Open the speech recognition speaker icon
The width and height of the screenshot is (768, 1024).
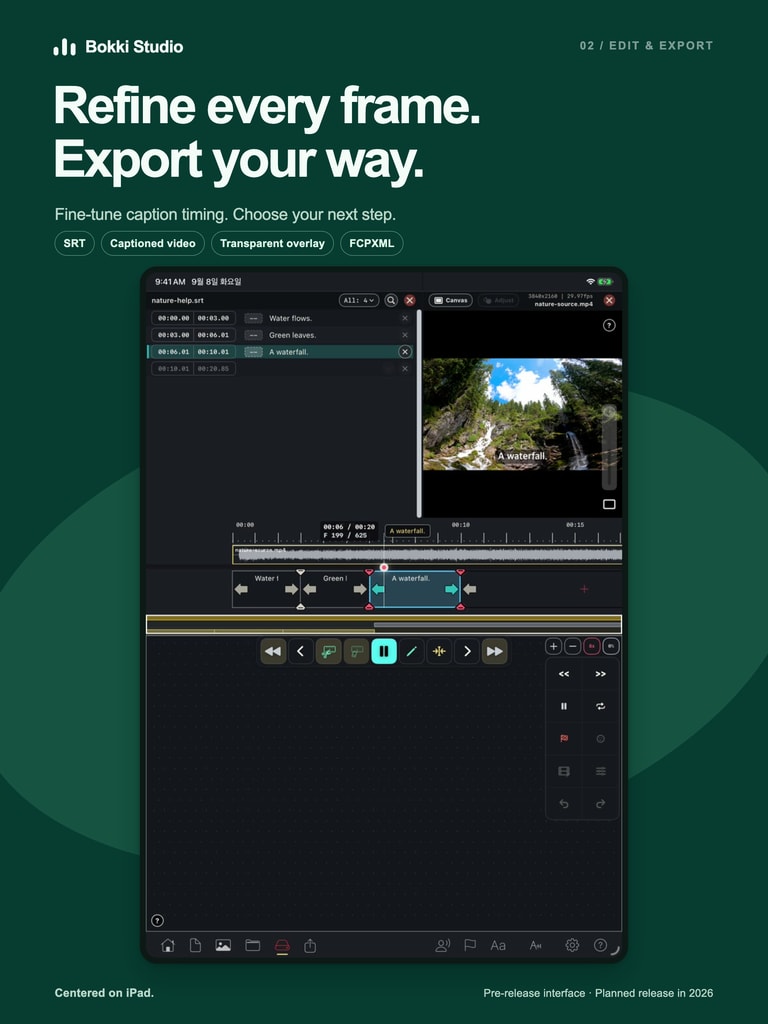(443, 945)
